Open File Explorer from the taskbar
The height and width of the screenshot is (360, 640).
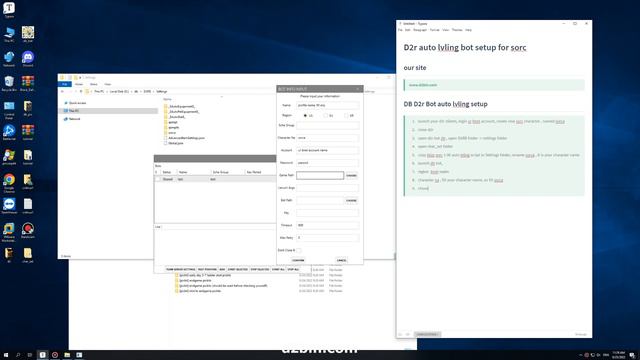(67, 355)
